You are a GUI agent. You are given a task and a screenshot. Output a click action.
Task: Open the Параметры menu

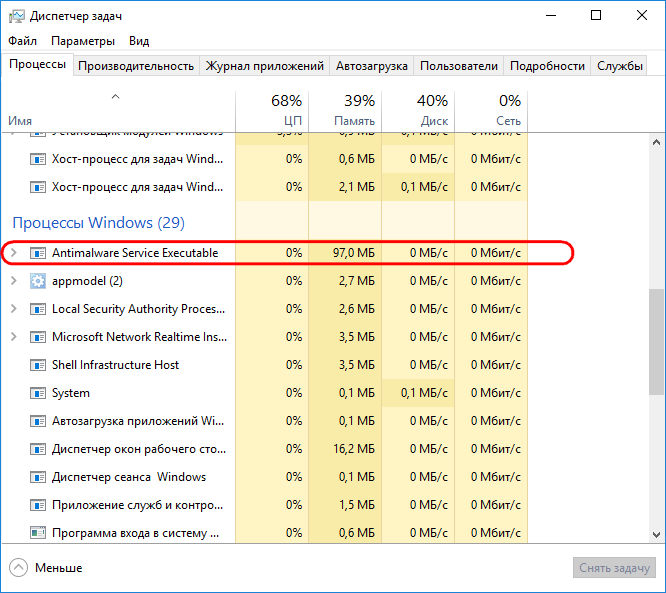point(83,41)
